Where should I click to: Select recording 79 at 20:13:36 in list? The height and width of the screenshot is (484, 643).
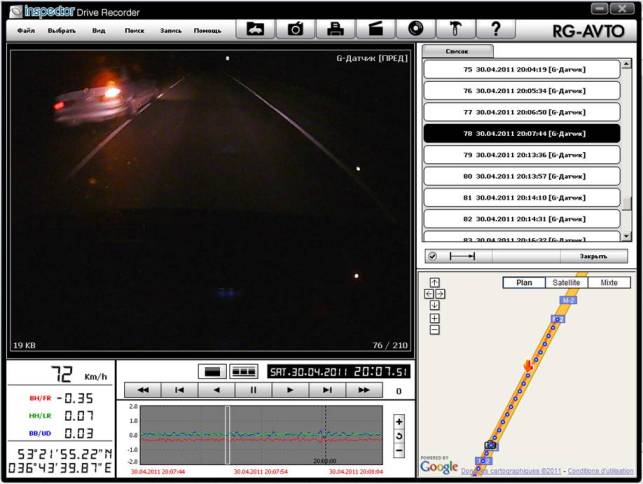click(x=521, y=155)
